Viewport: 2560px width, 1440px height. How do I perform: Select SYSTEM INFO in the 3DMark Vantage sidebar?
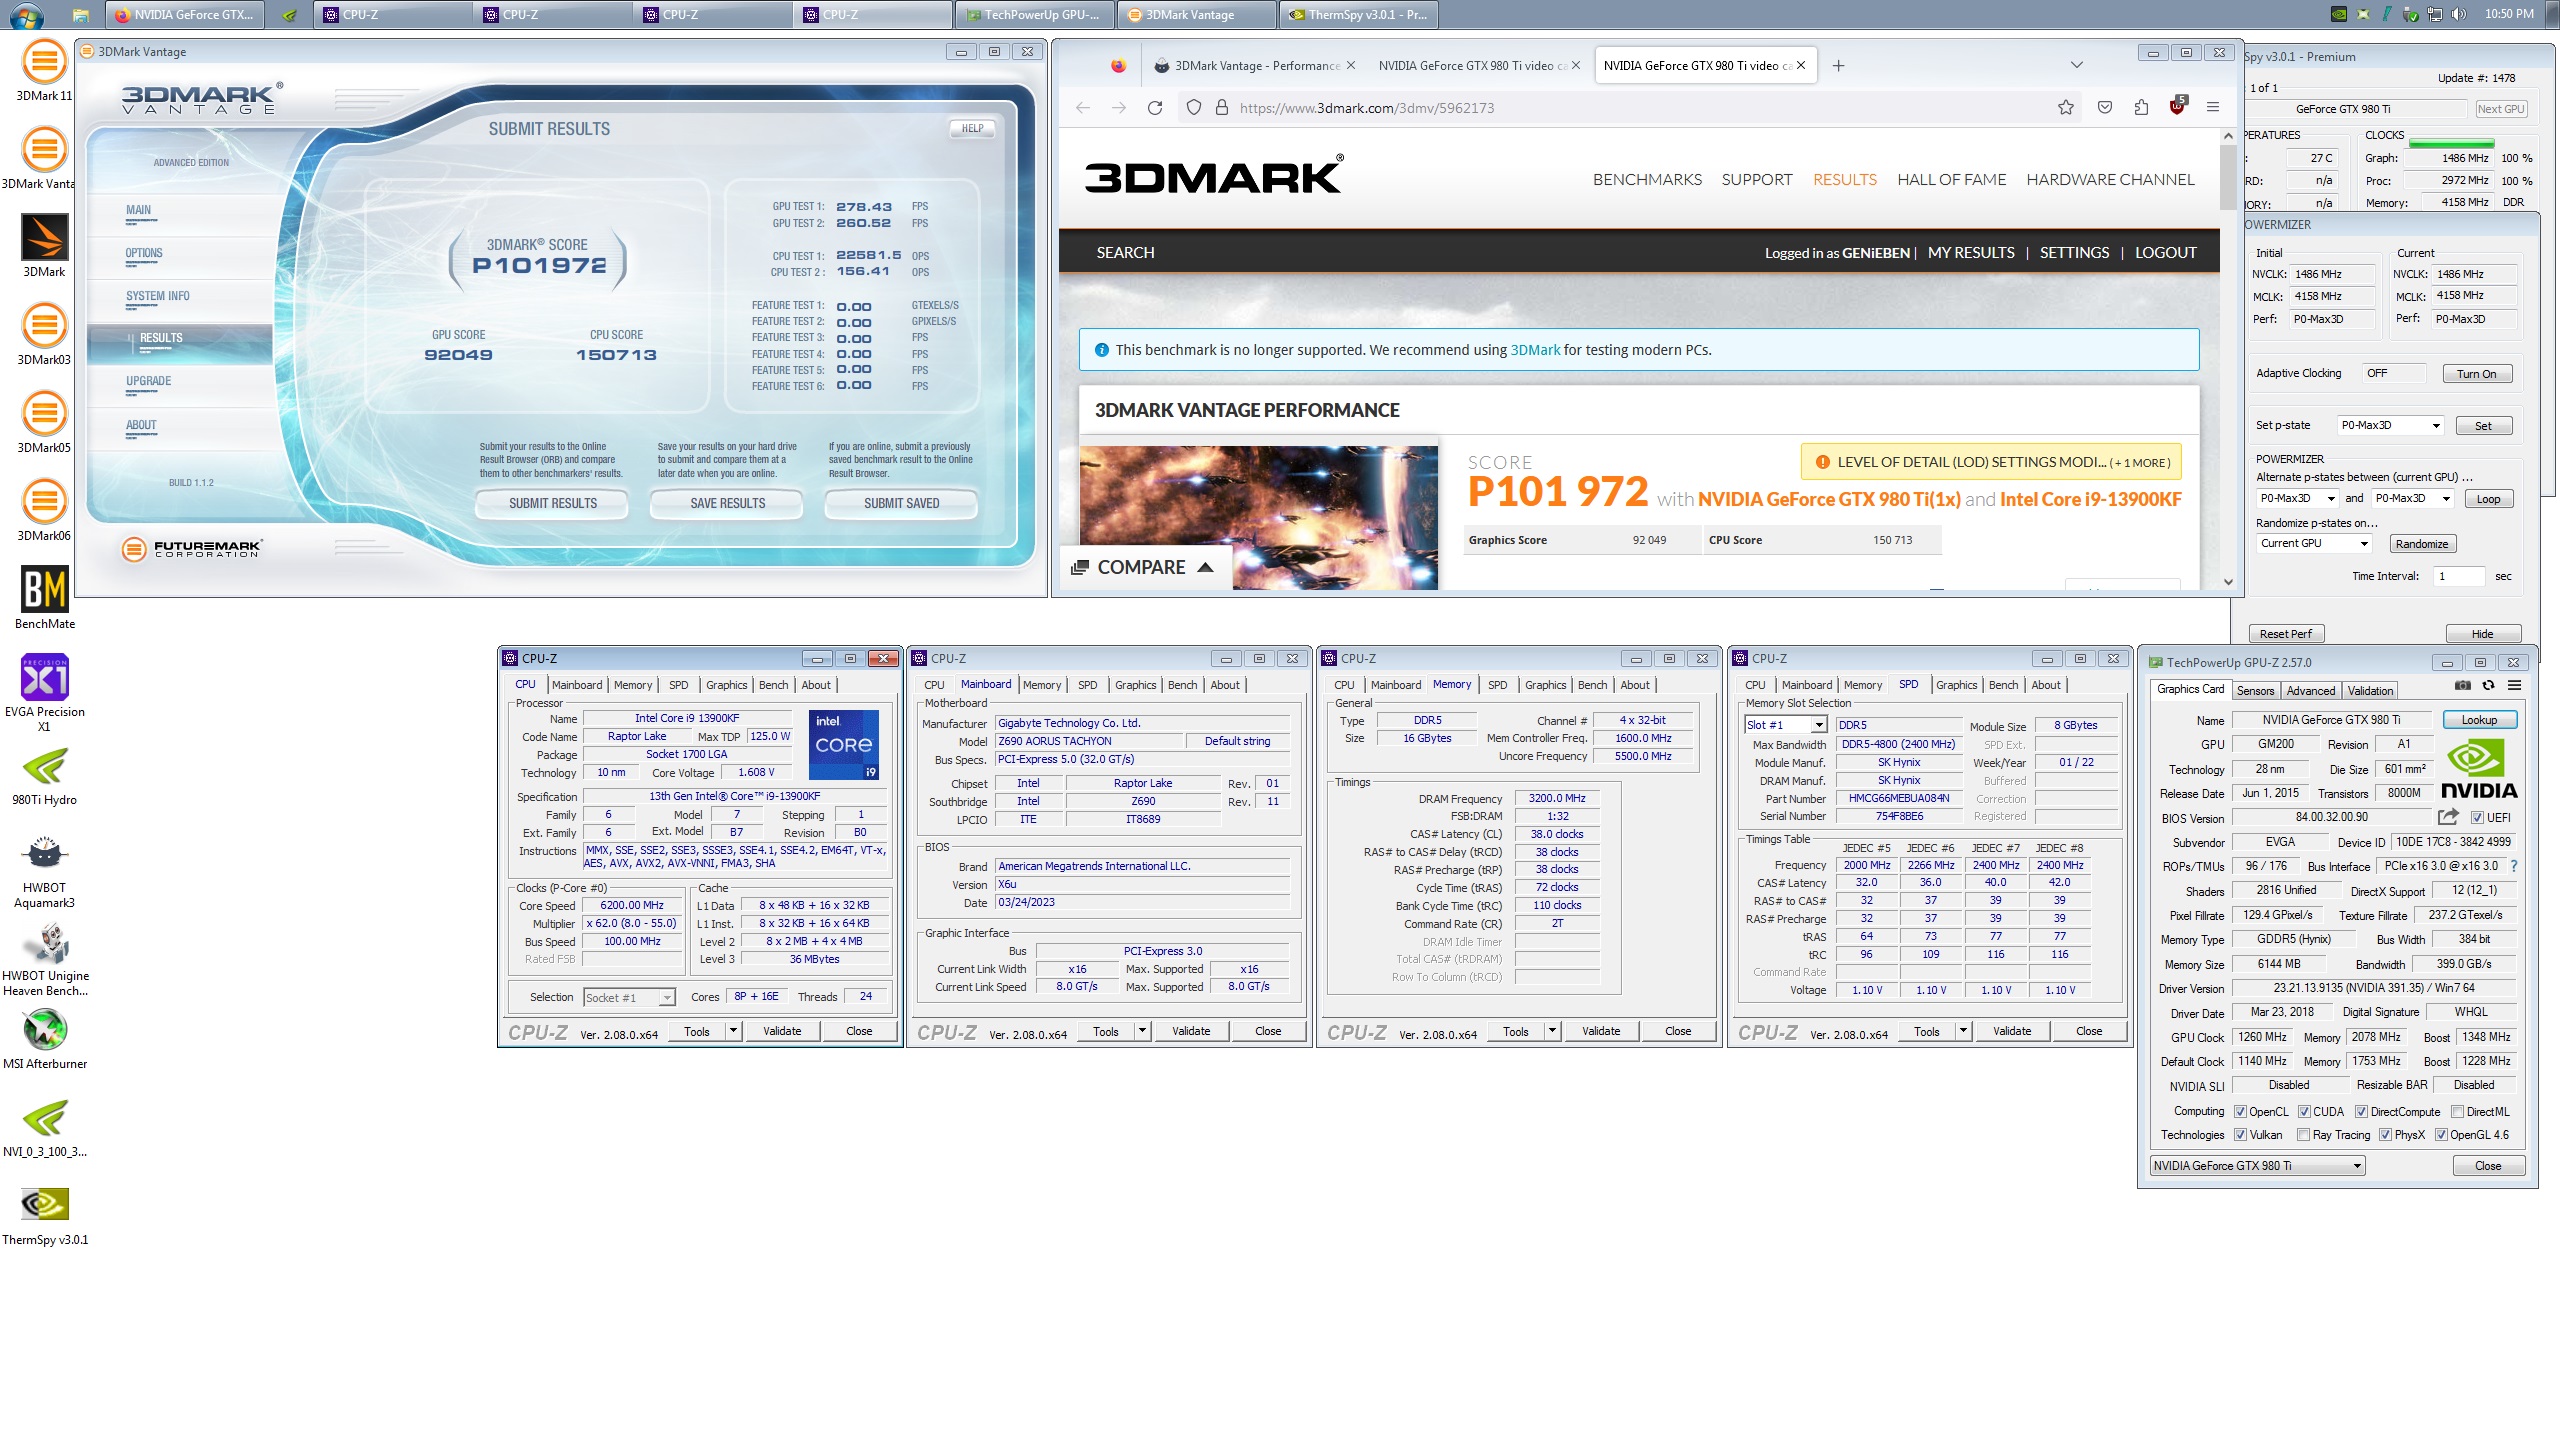tap(157, 296)
